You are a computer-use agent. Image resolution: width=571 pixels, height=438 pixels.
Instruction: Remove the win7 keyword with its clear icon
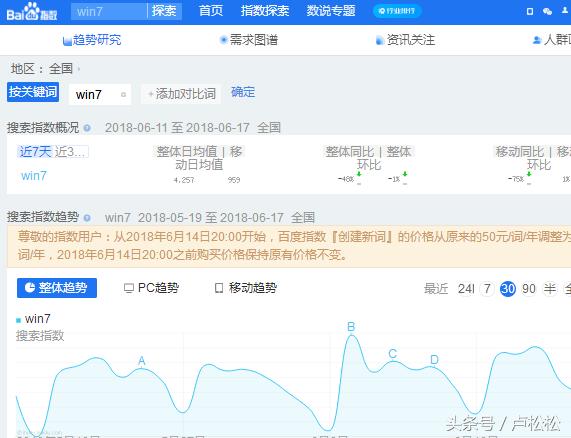pos(123,95)
